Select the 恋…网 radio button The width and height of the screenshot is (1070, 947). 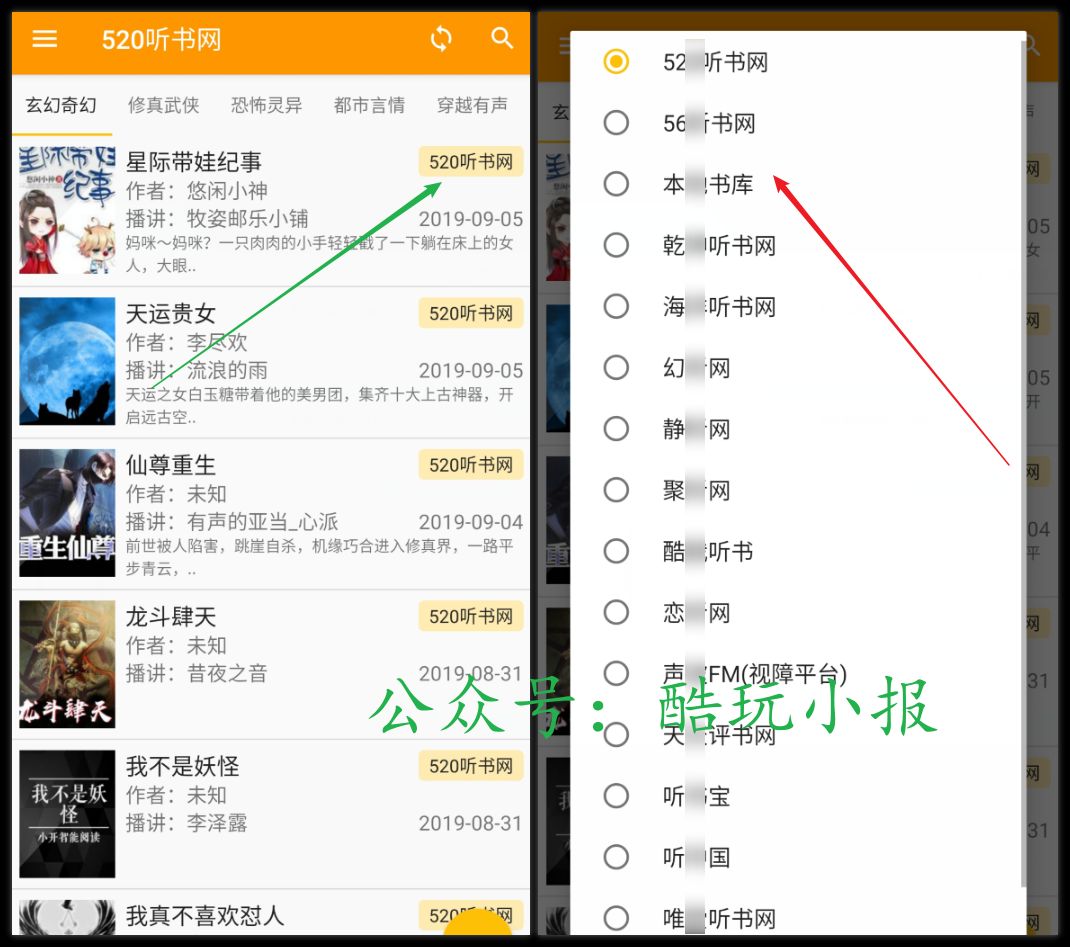coord(616,612)
